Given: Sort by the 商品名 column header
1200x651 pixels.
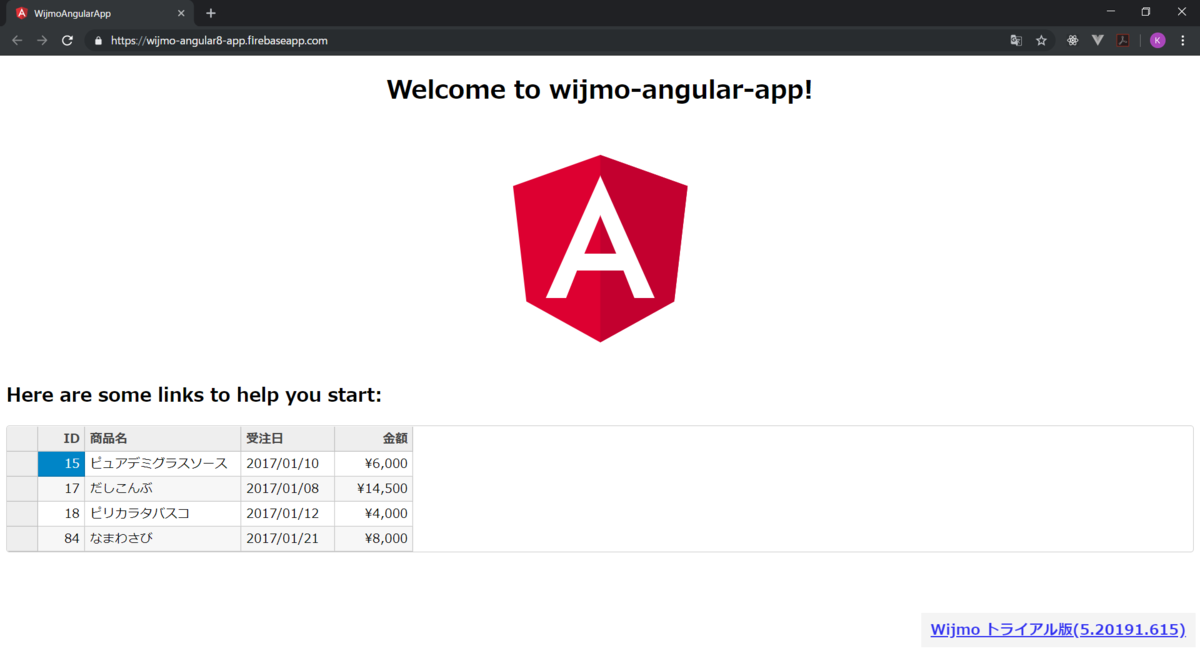Looking at the screenshot, I should coord(163,438).
